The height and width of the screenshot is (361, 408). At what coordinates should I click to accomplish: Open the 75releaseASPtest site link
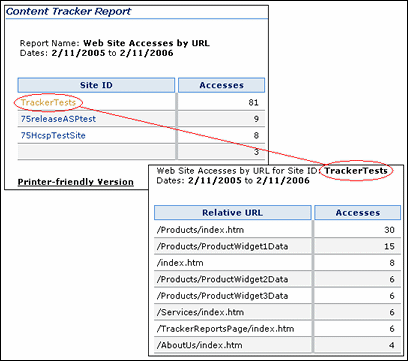pyautogui.click(x=58, y=119)
